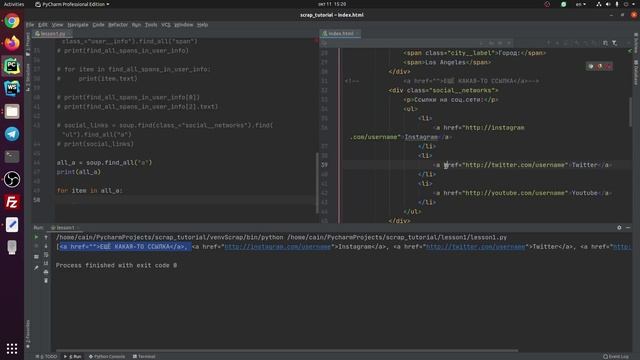Open the Event Log in the status bar
This screenshot has height=360, width=640.
point(616,356)
